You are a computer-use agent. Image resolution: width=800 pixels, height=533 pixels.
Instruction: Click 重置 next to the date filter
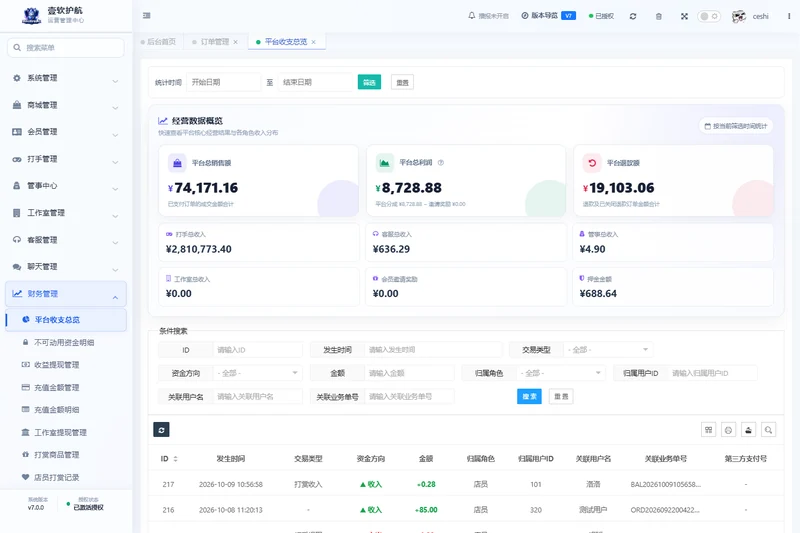(x=403, y=82)
